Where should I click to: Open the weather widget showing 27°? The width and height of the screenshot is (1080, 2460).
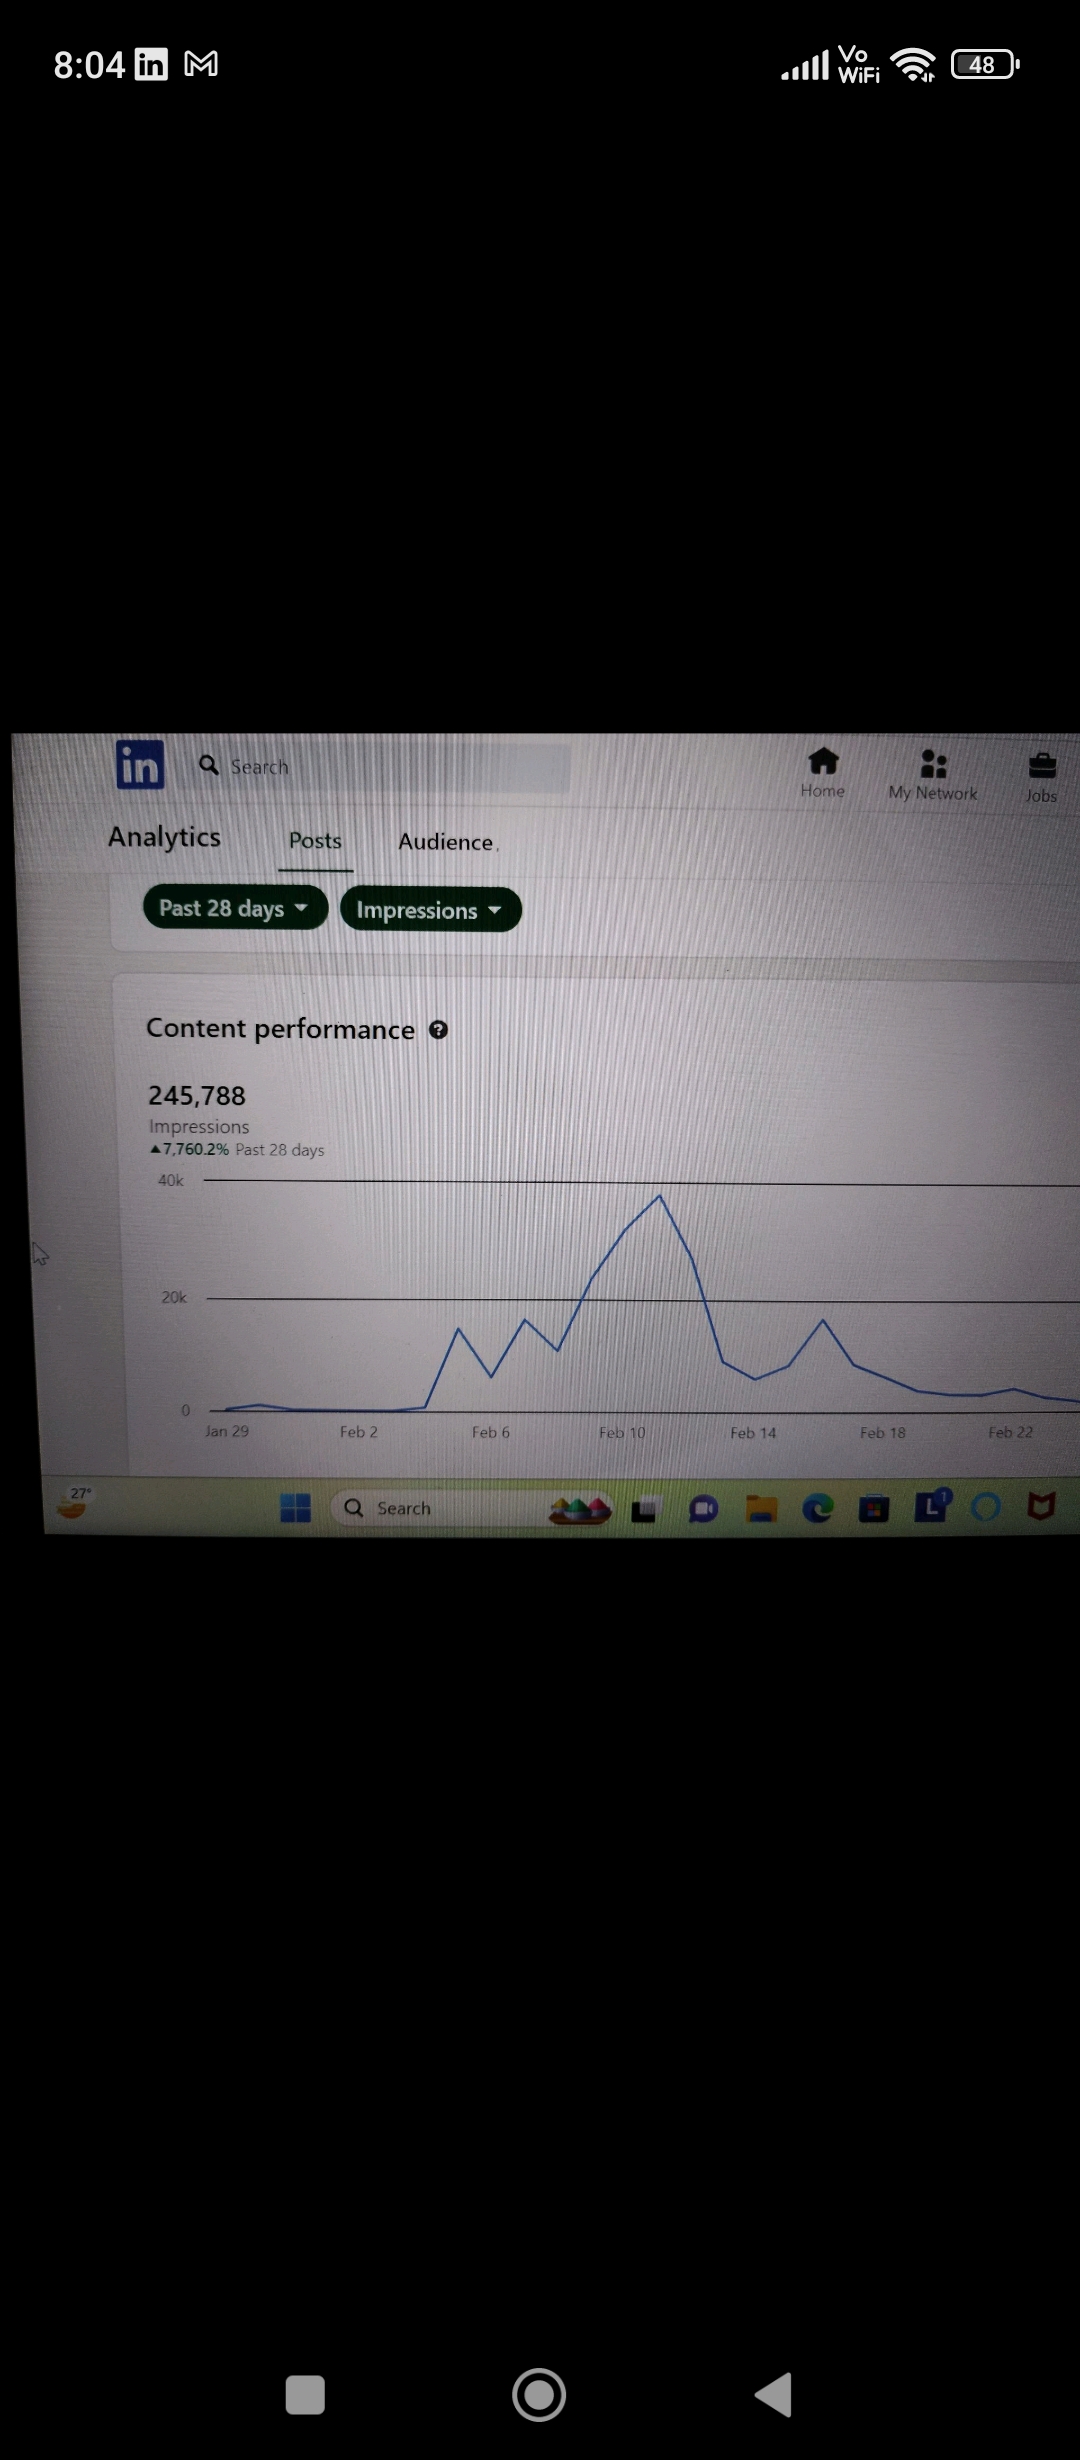coord(73,1502)
